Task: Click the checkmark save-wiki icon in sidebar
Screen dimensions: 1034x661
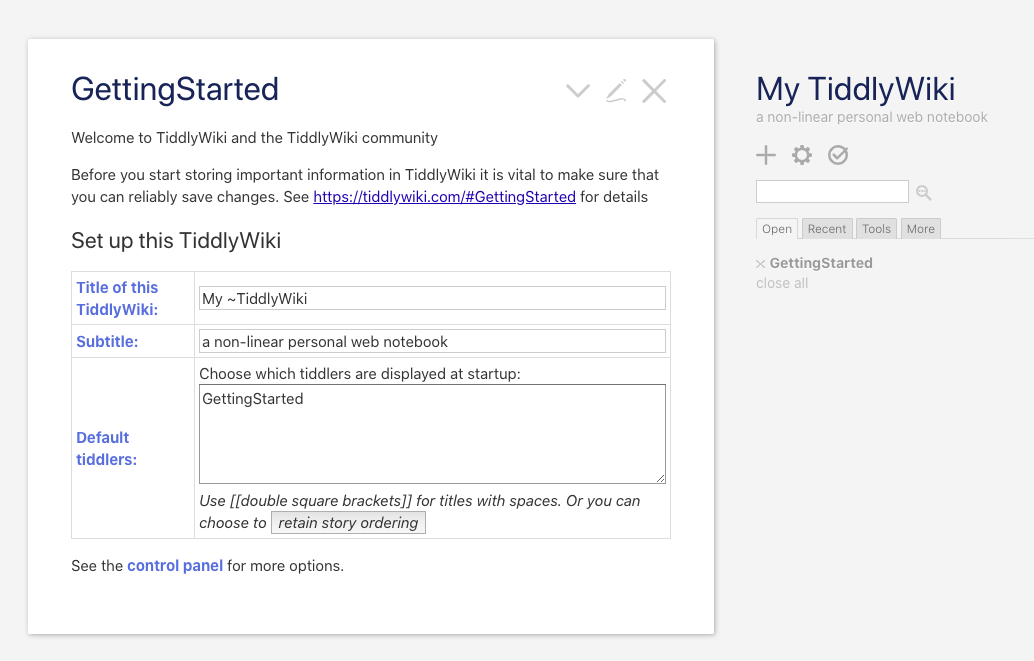Action: 838,155
